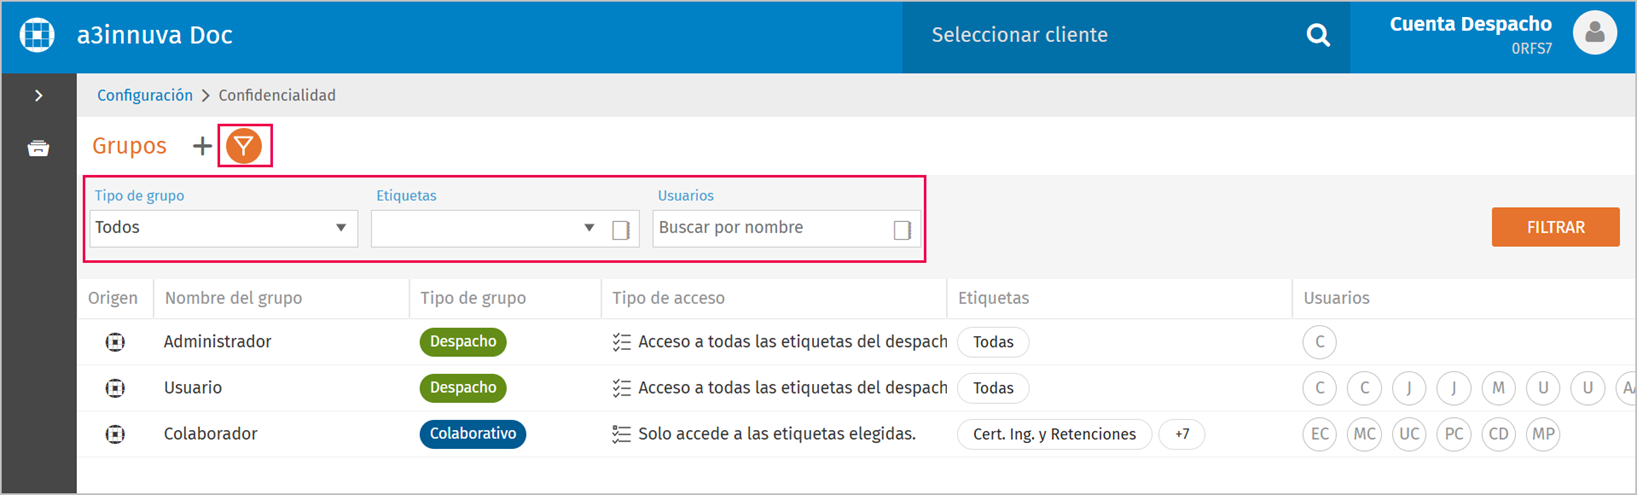
Task: Click the MP user avatar
Action: click(1543, 434)
